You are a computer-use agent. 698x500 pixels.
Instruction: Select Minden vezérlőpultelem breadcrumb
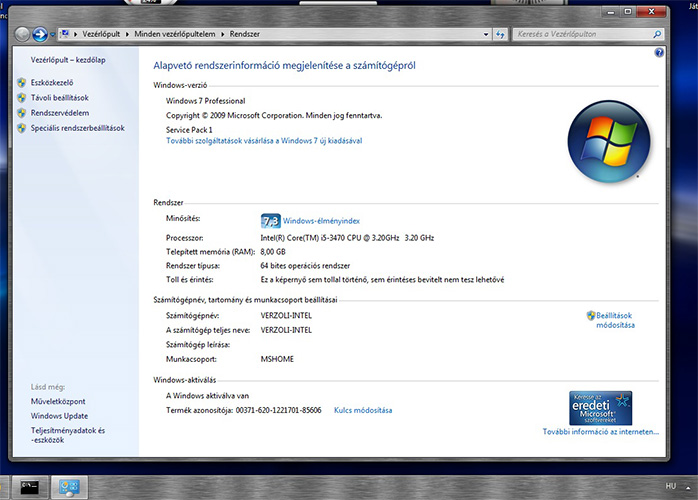[x=174, y=34]
